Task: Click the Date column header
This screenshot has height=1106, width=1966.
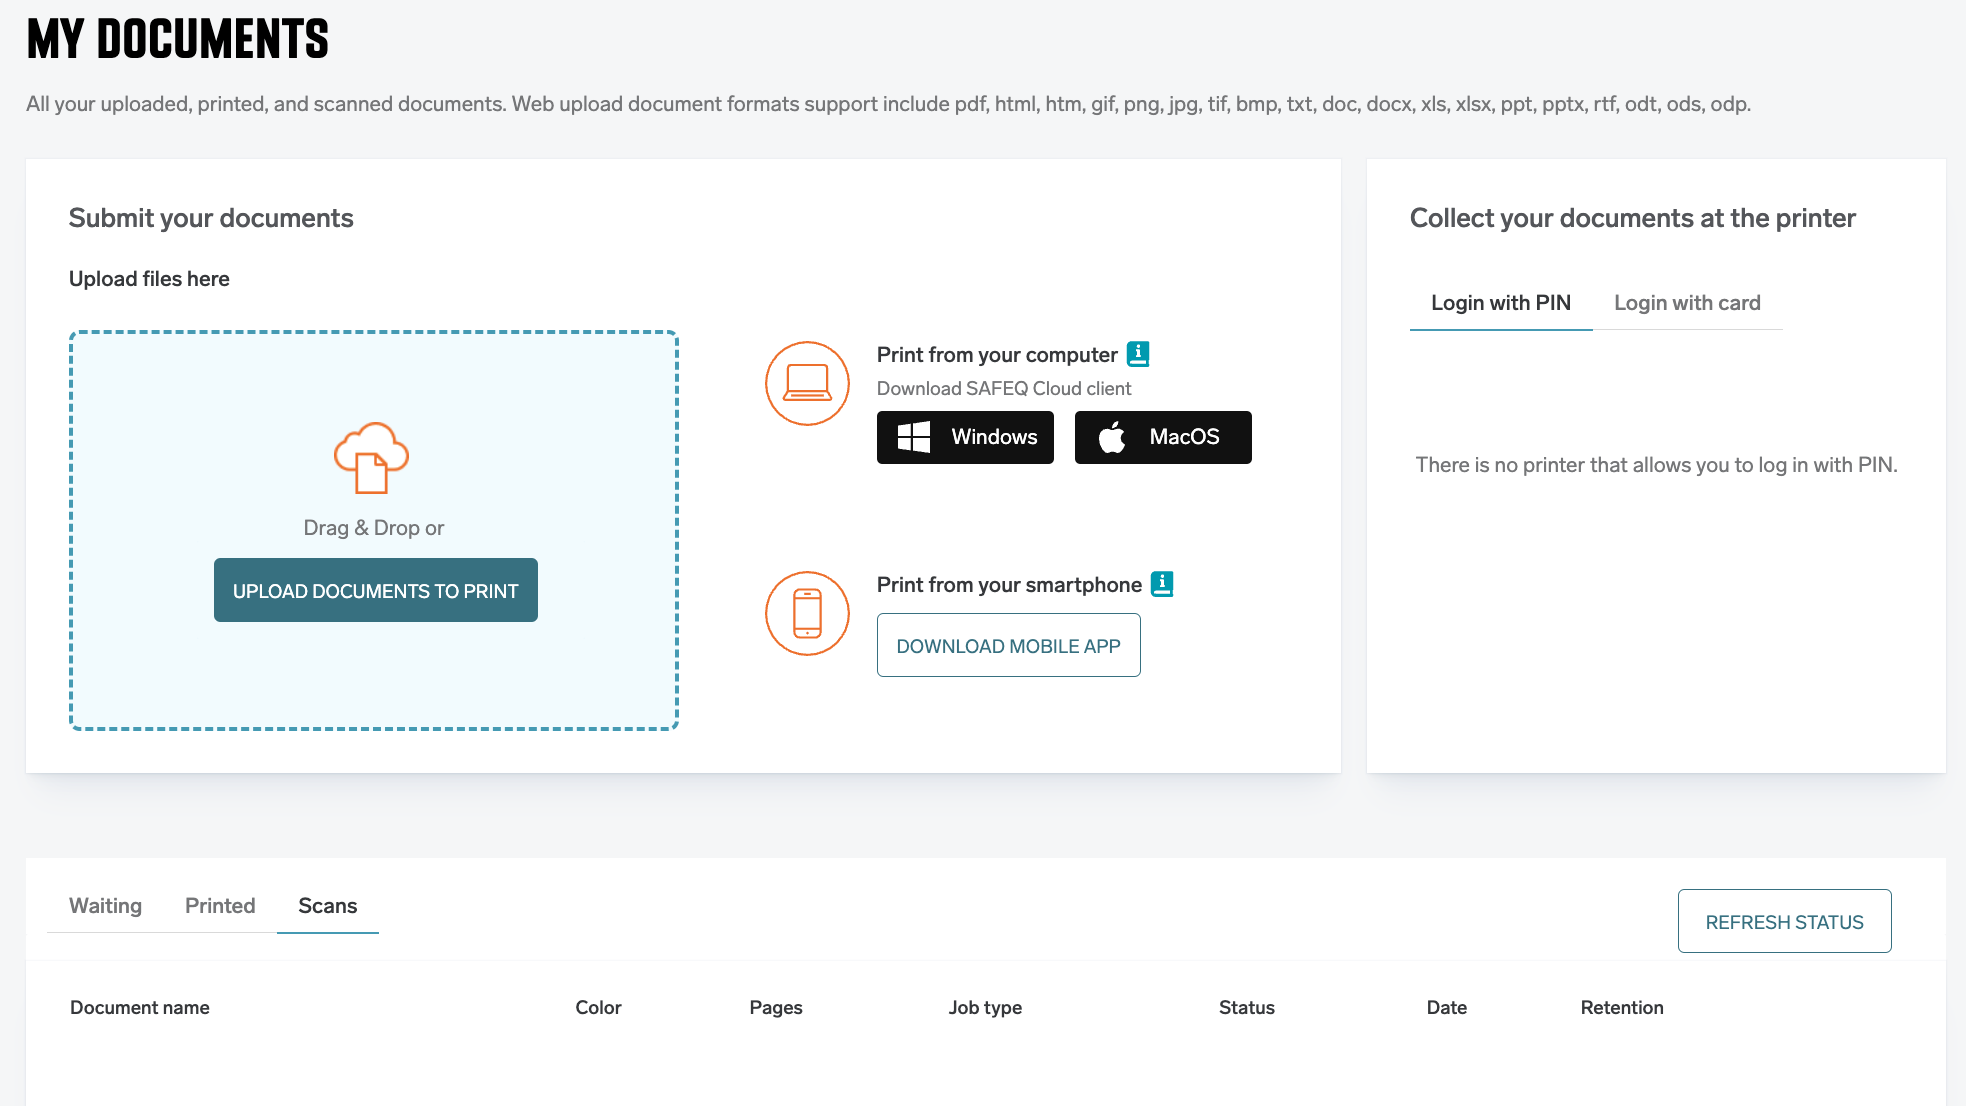Action: [1446, 1008]
